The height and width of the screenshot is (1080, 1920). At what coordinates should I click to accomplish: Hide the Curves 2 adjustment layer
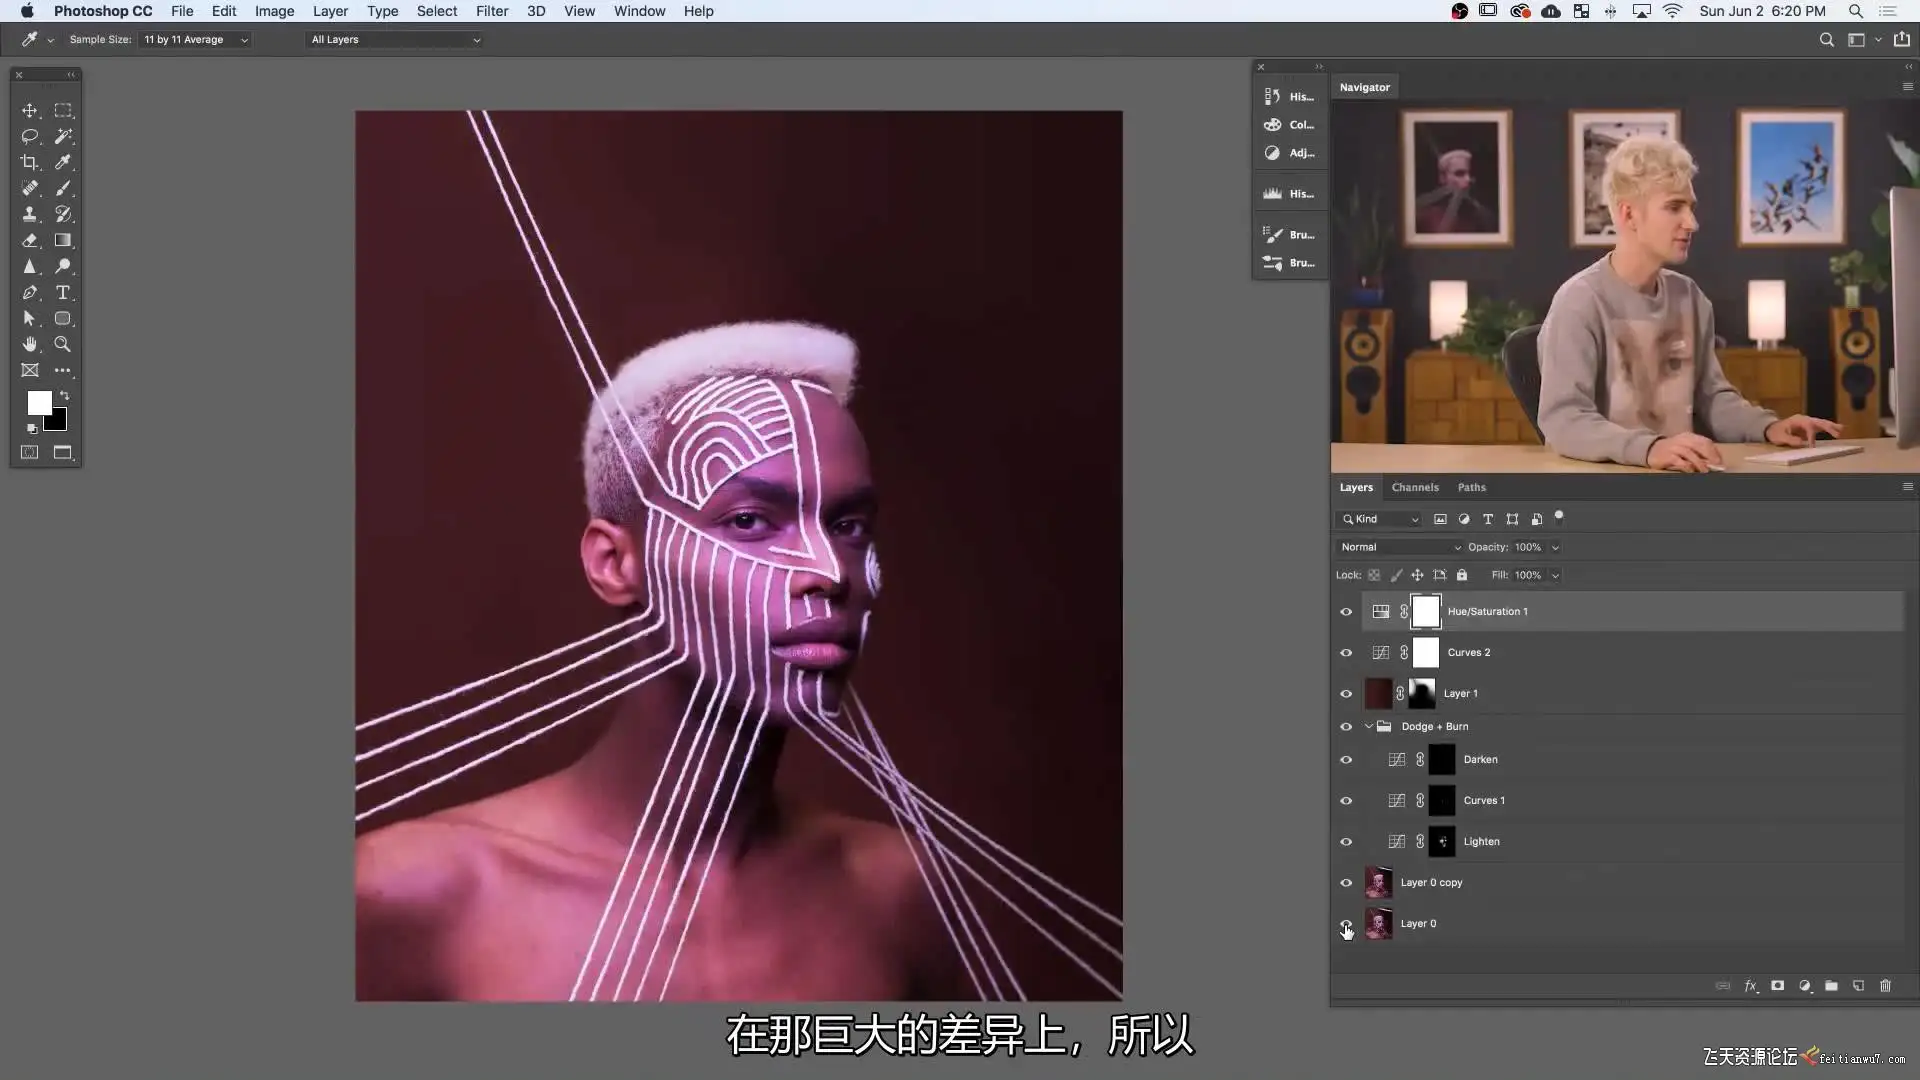(x=1346, y=653)
